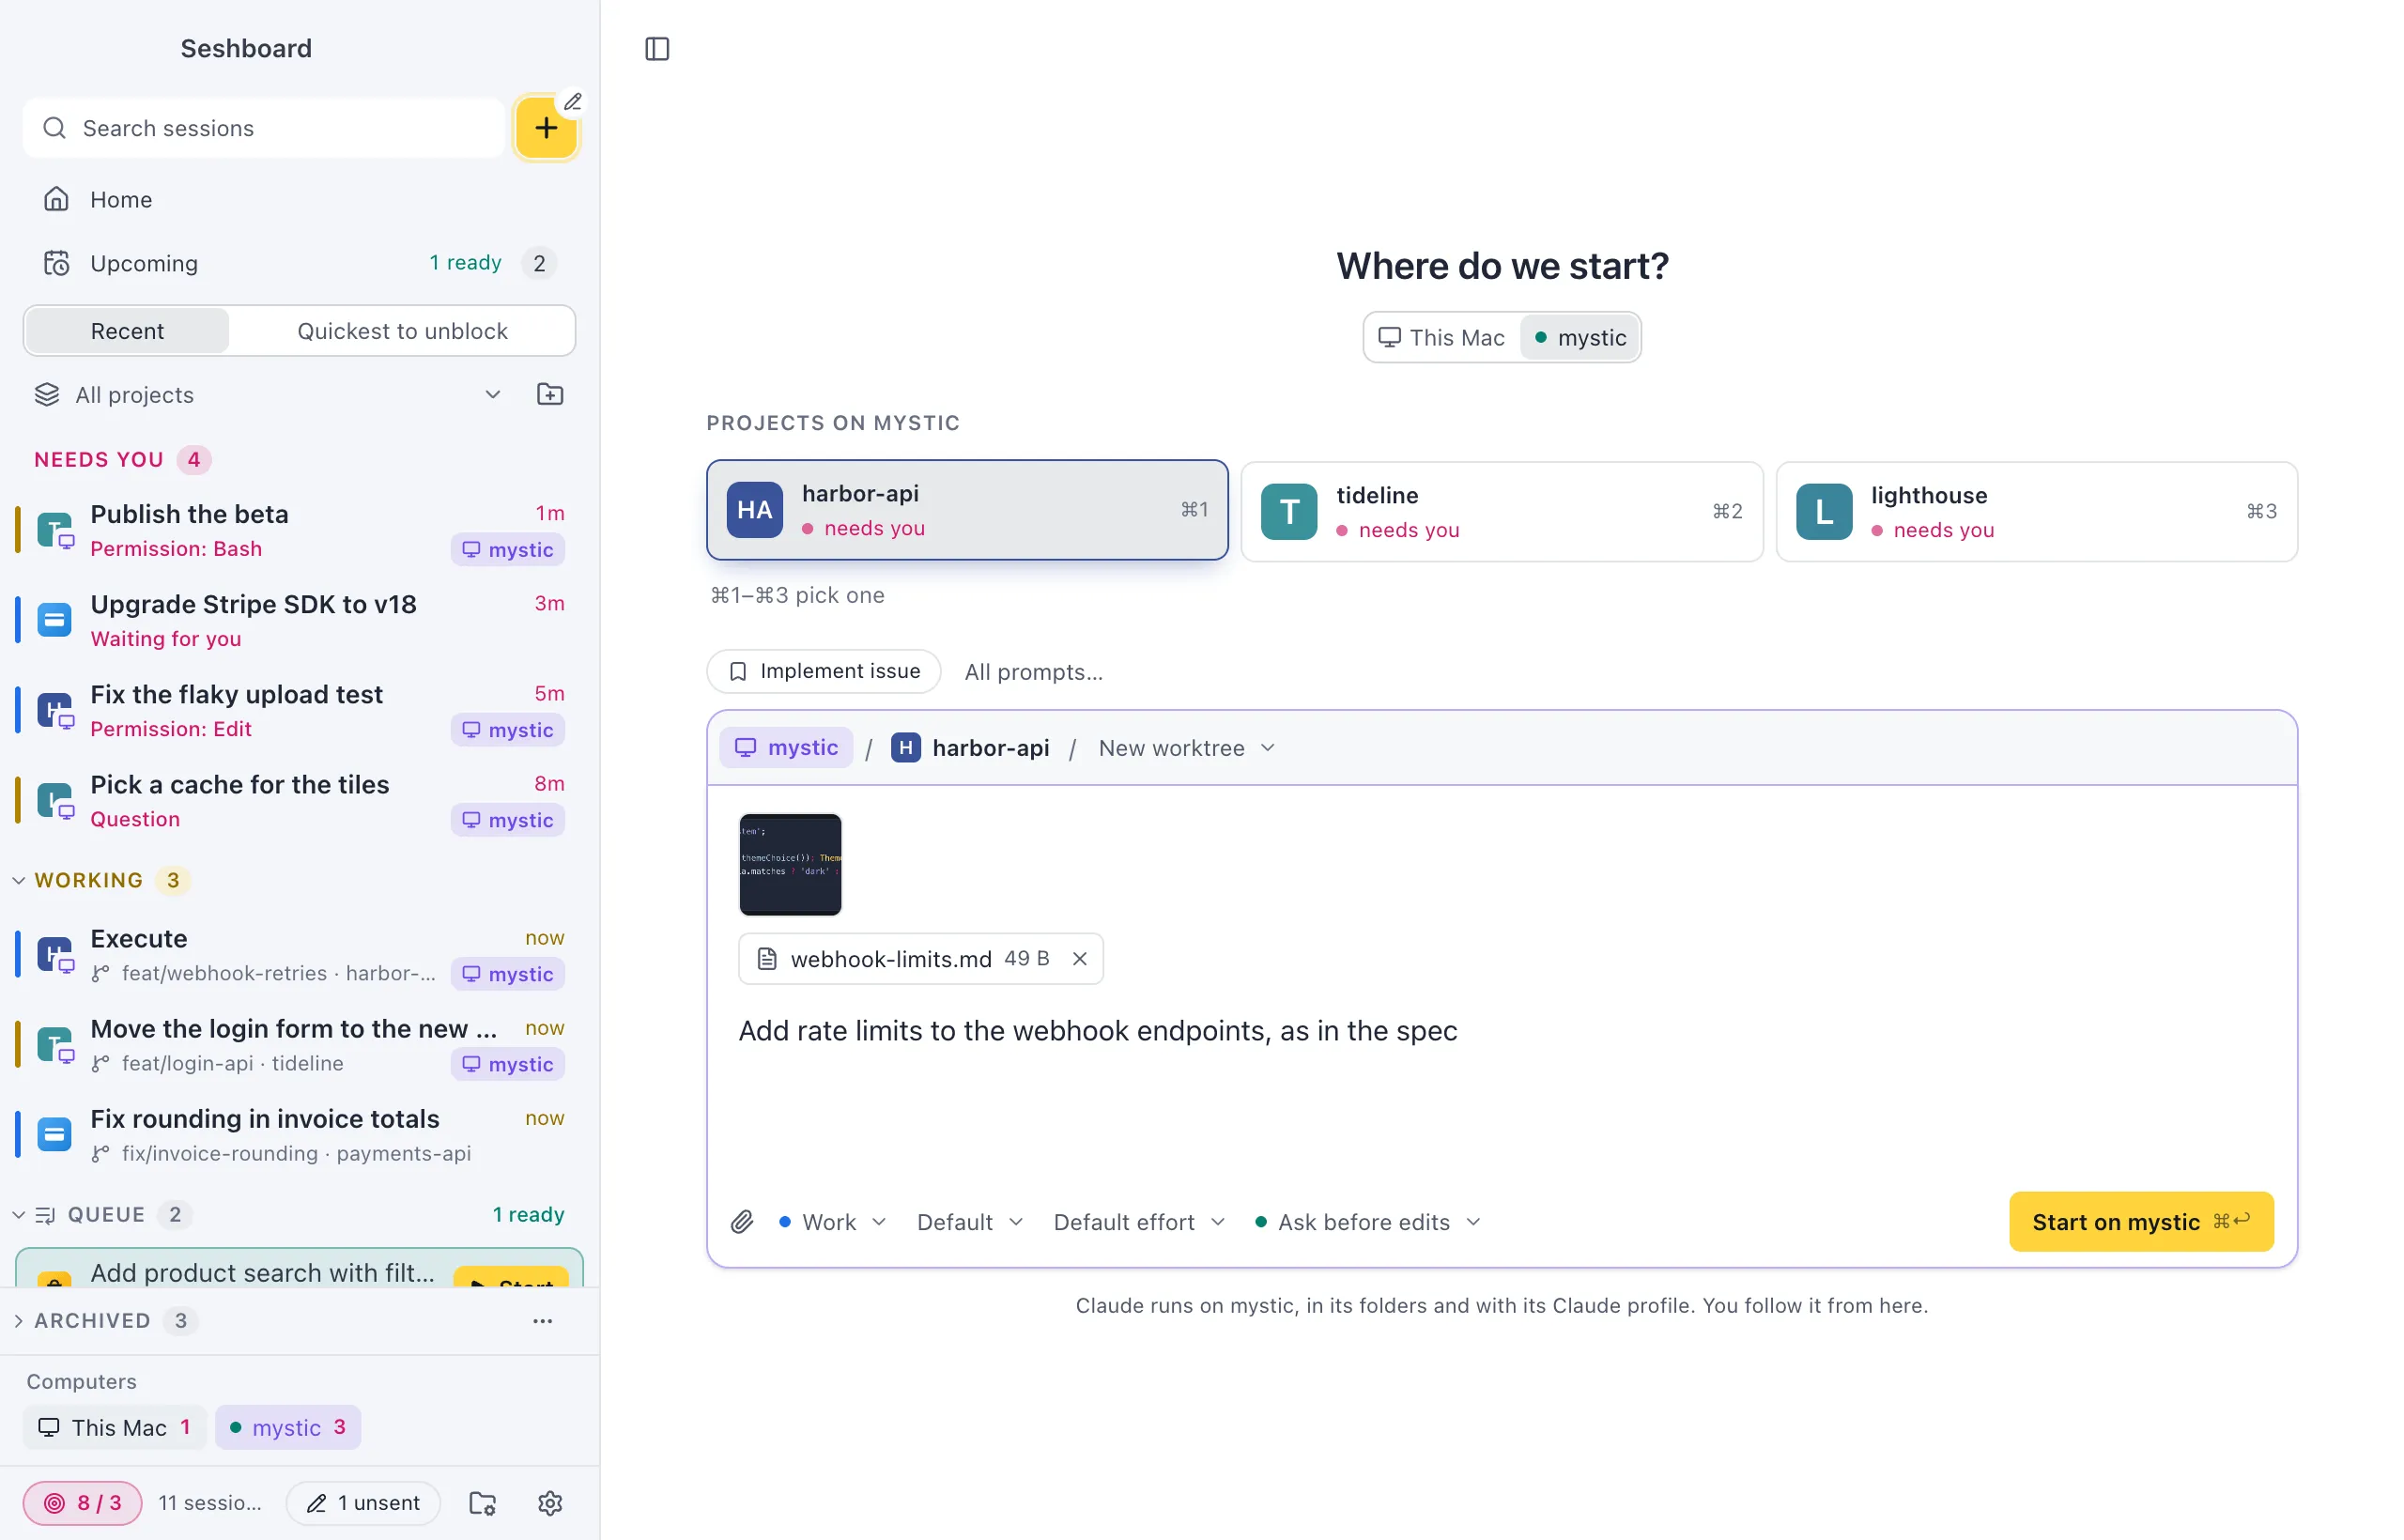Open the Work mode dropdown
Viewport: 2404px width, 1540px height.
click(x=832, y=1221)
